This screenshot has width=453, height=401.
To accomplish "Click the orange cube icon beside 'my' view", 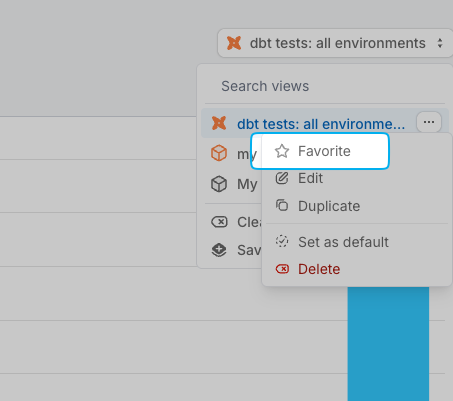I will pos(219,153).
